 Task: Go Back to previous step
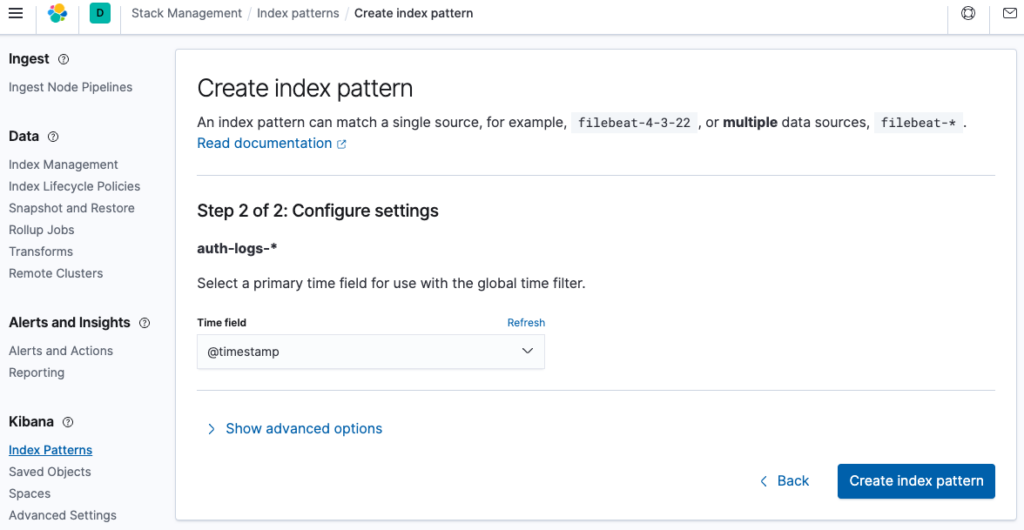click(784, 481)
